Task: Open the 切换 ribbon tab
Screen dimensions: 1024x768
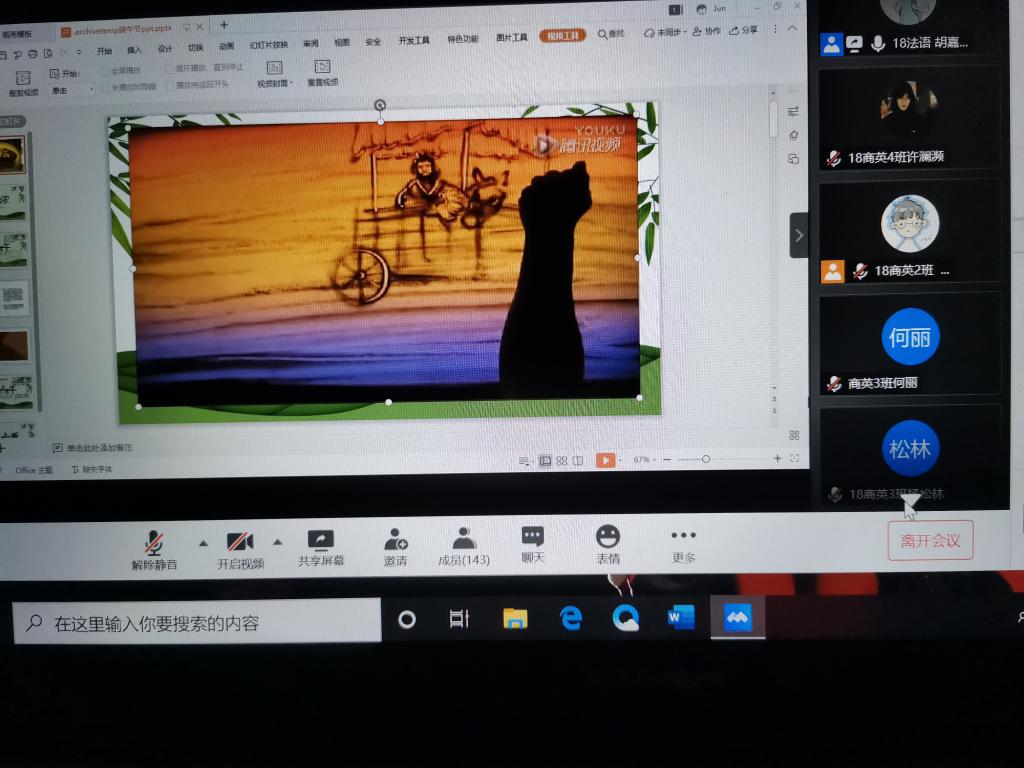Action: click(x=195, y=47)
